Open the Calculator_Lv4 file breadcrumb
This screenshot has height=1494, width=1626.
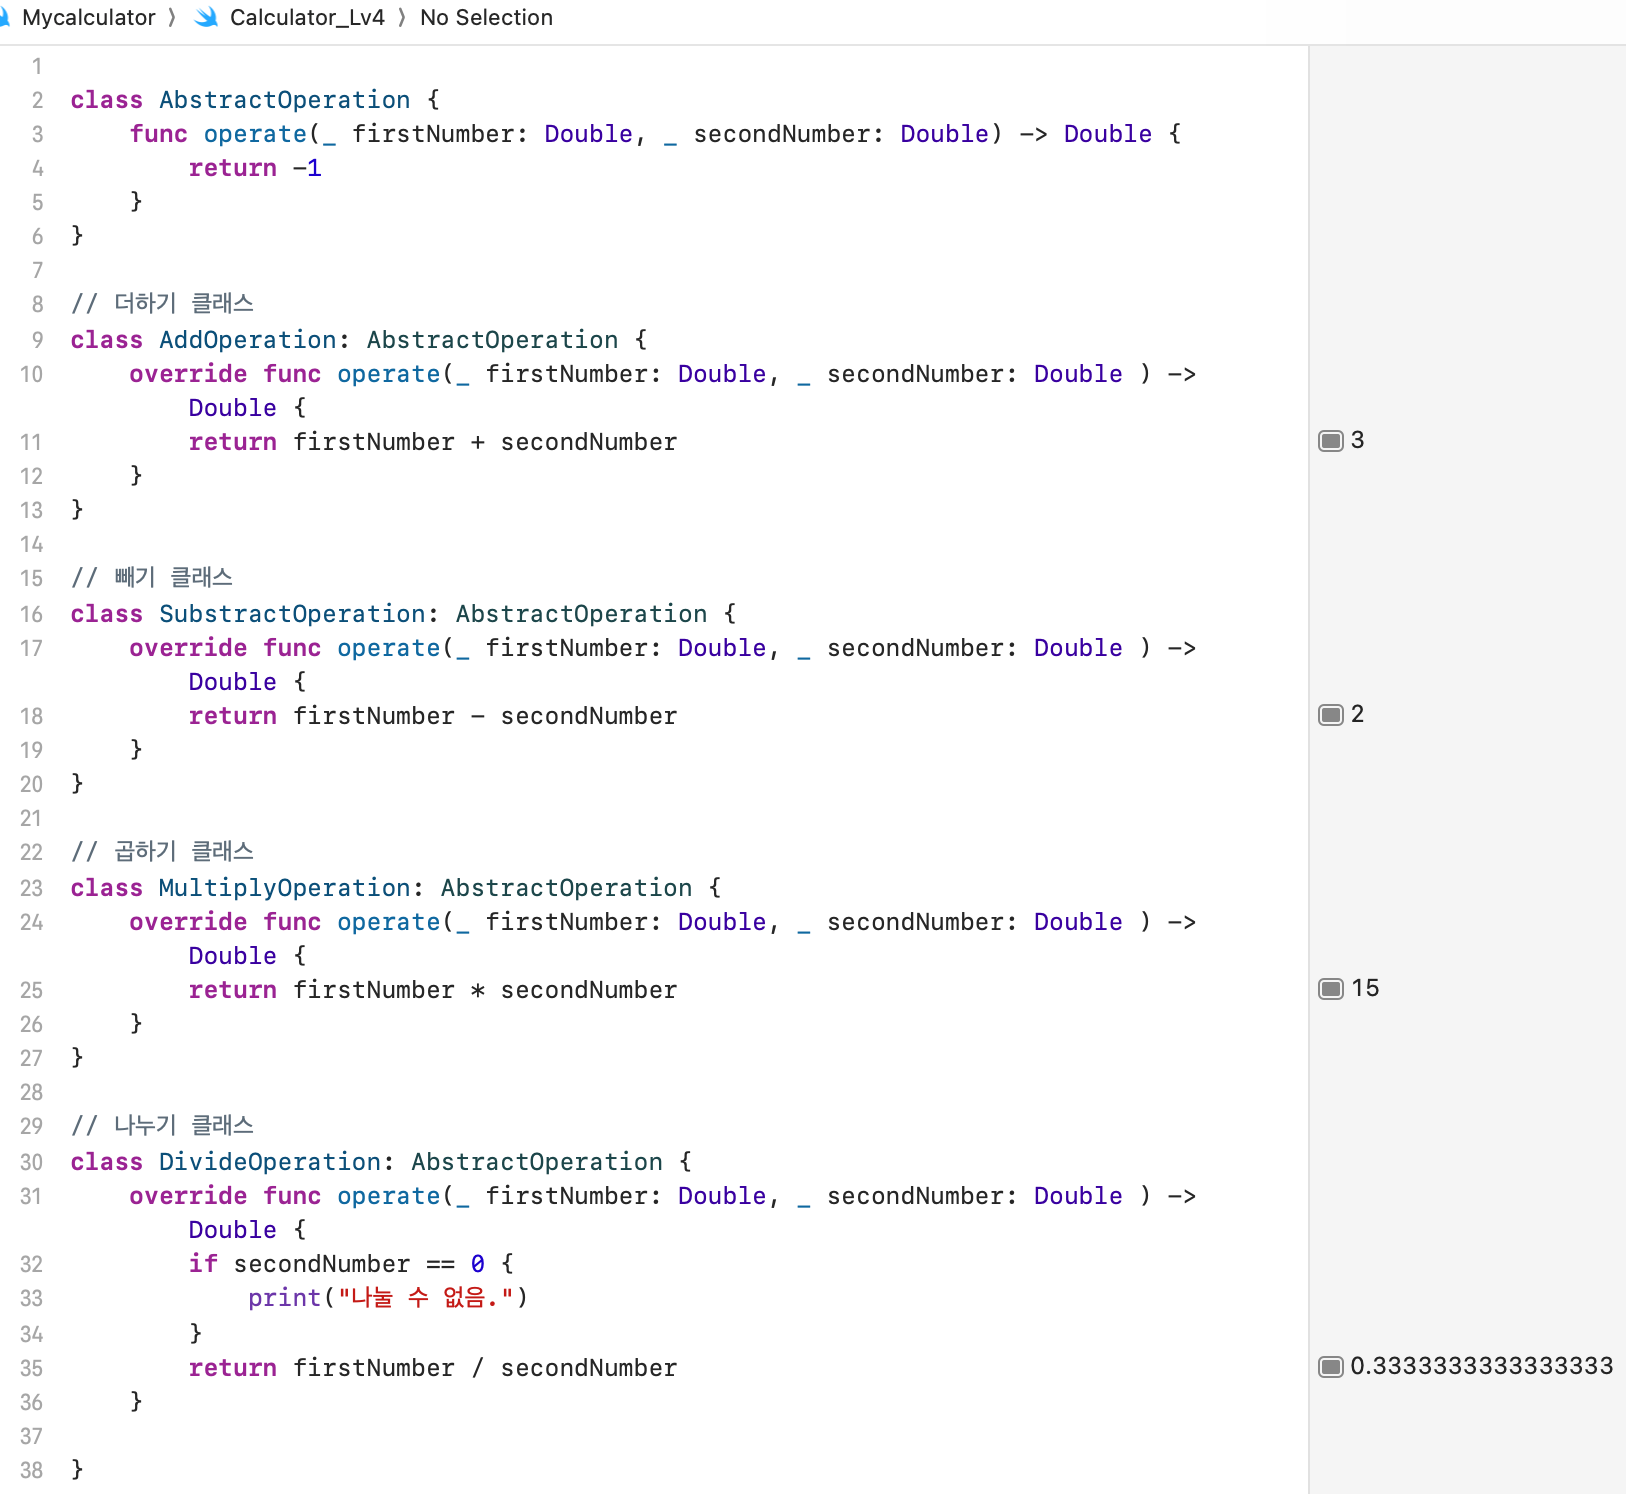pyautogui.click(x=307, y=18)
